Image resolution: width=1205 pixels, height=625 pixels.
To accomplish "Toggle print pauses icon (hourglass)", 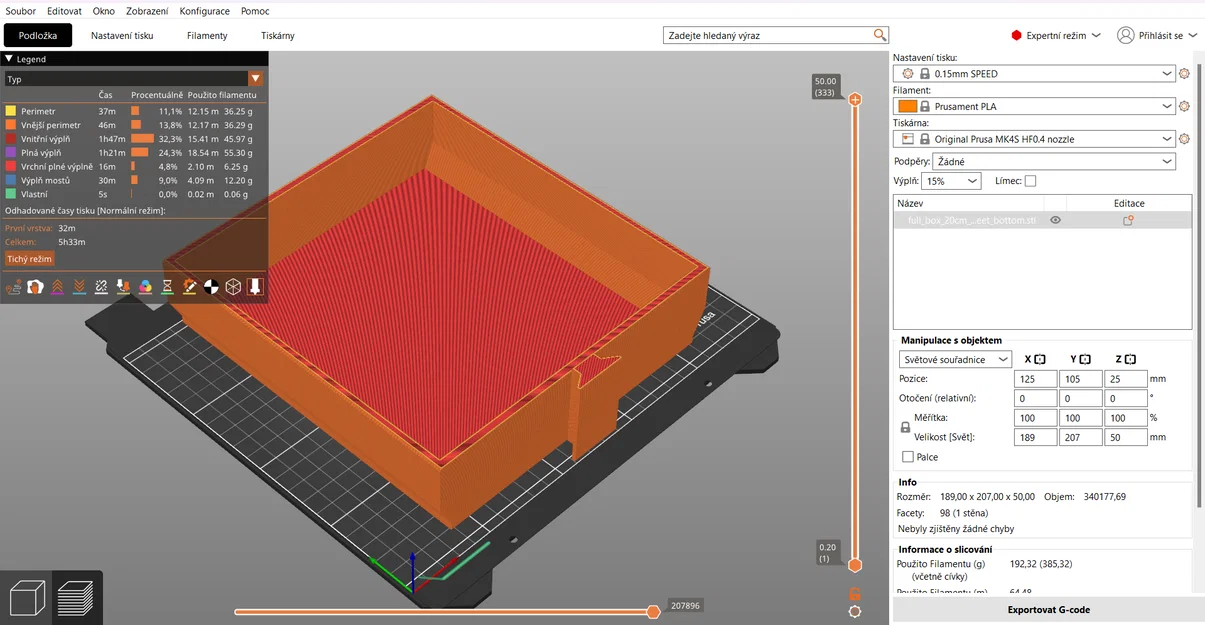I will (x=167, y=287).
